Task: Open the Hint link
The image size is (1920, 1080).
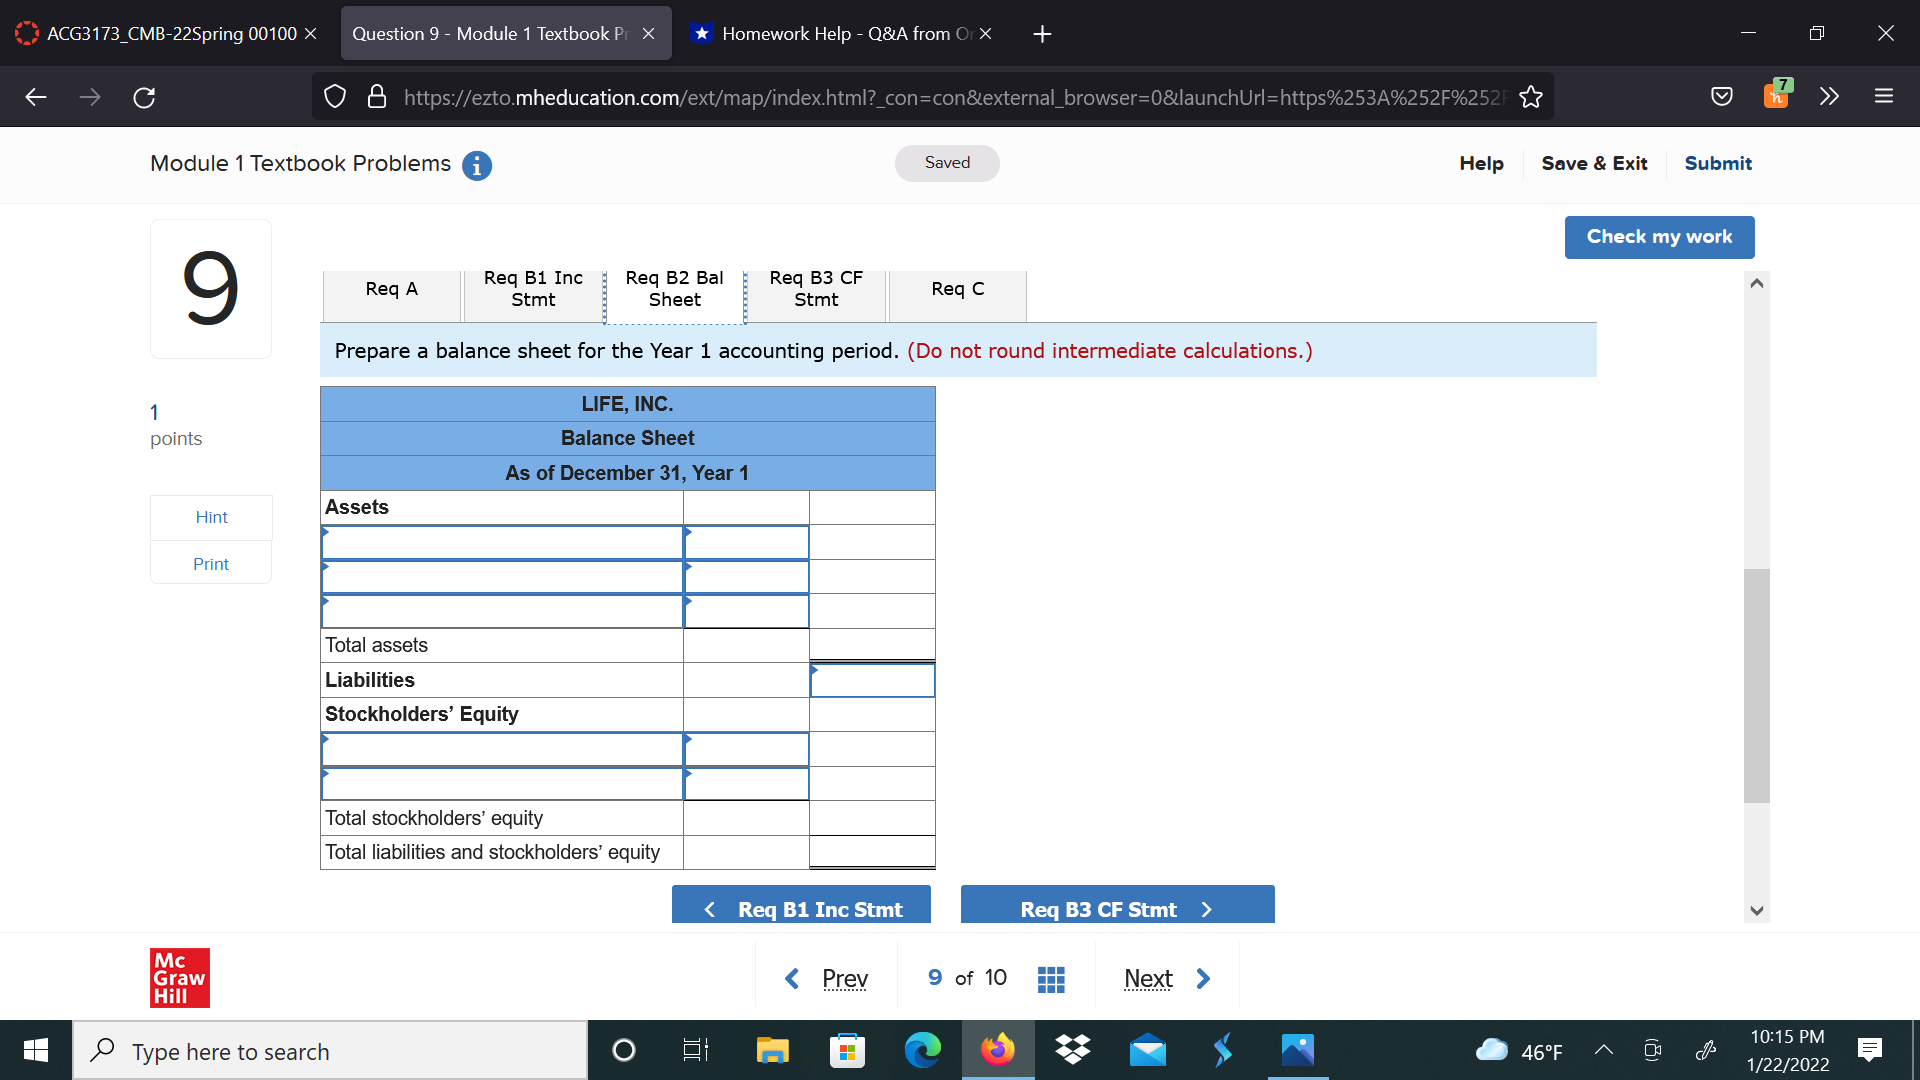Action: 211,517
